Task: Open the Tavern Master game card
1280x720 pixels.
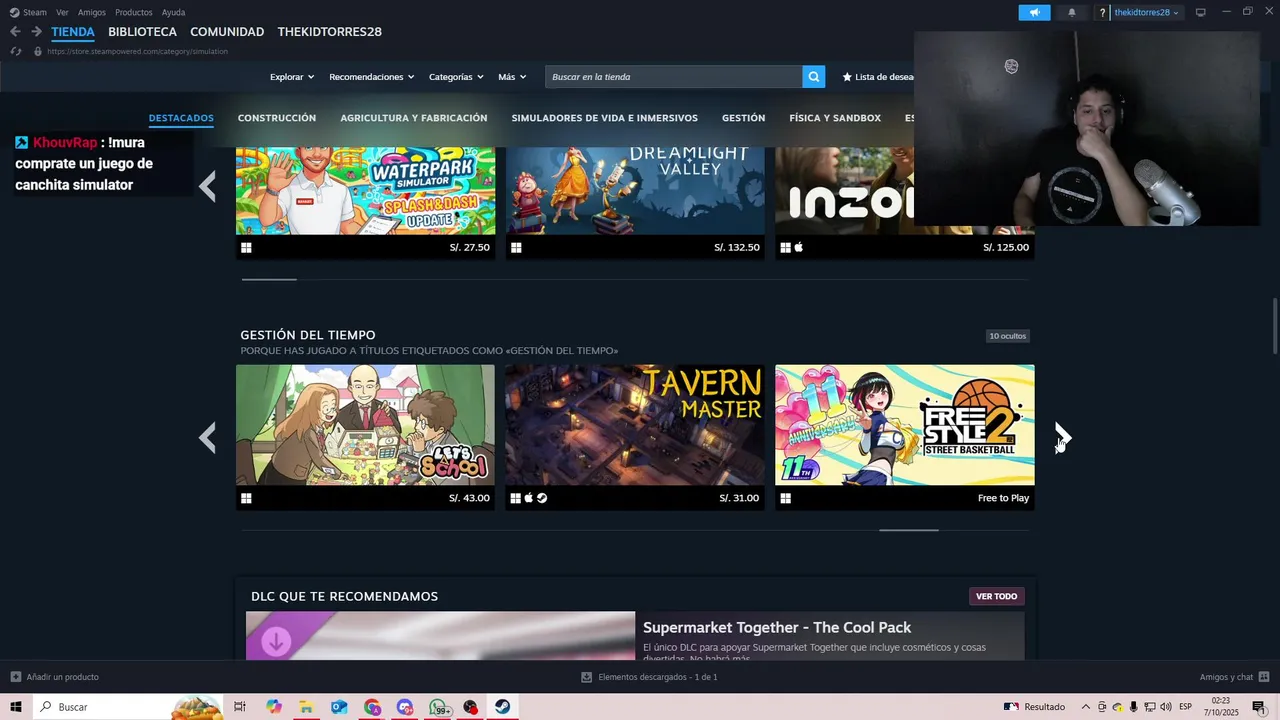Action: (x=635, y=437)
